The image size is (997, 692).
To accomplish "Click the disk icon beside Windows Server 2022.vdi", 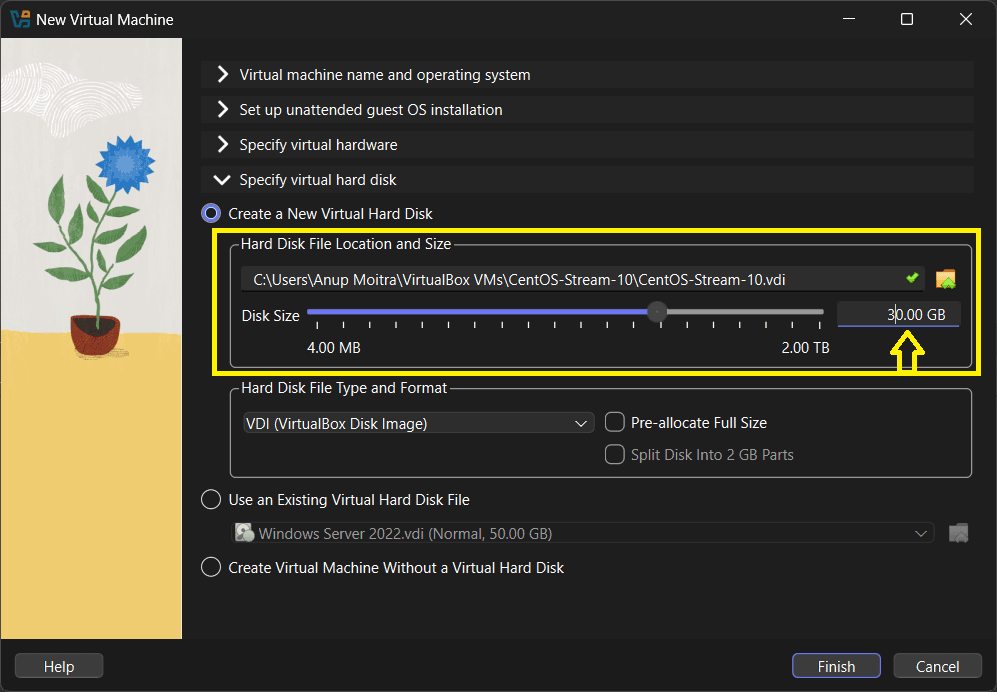I will click(x=244, y=533).
